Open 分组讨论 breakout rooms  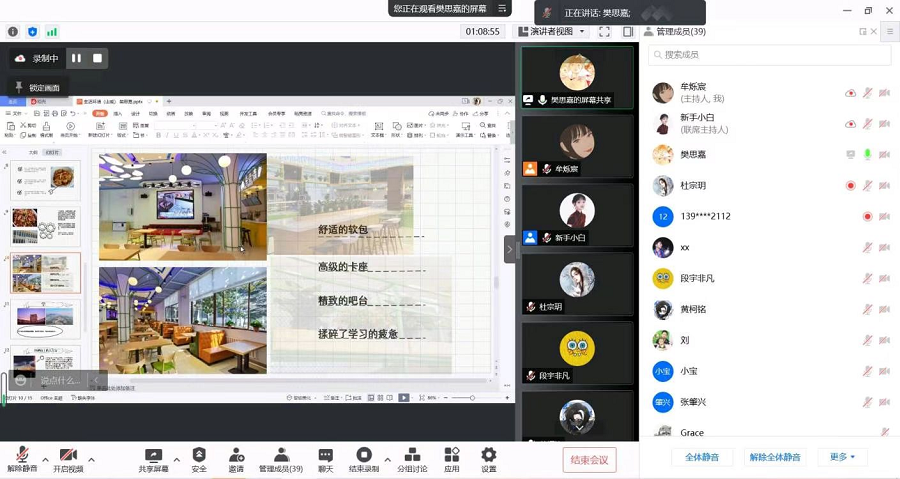click(411, 455)
